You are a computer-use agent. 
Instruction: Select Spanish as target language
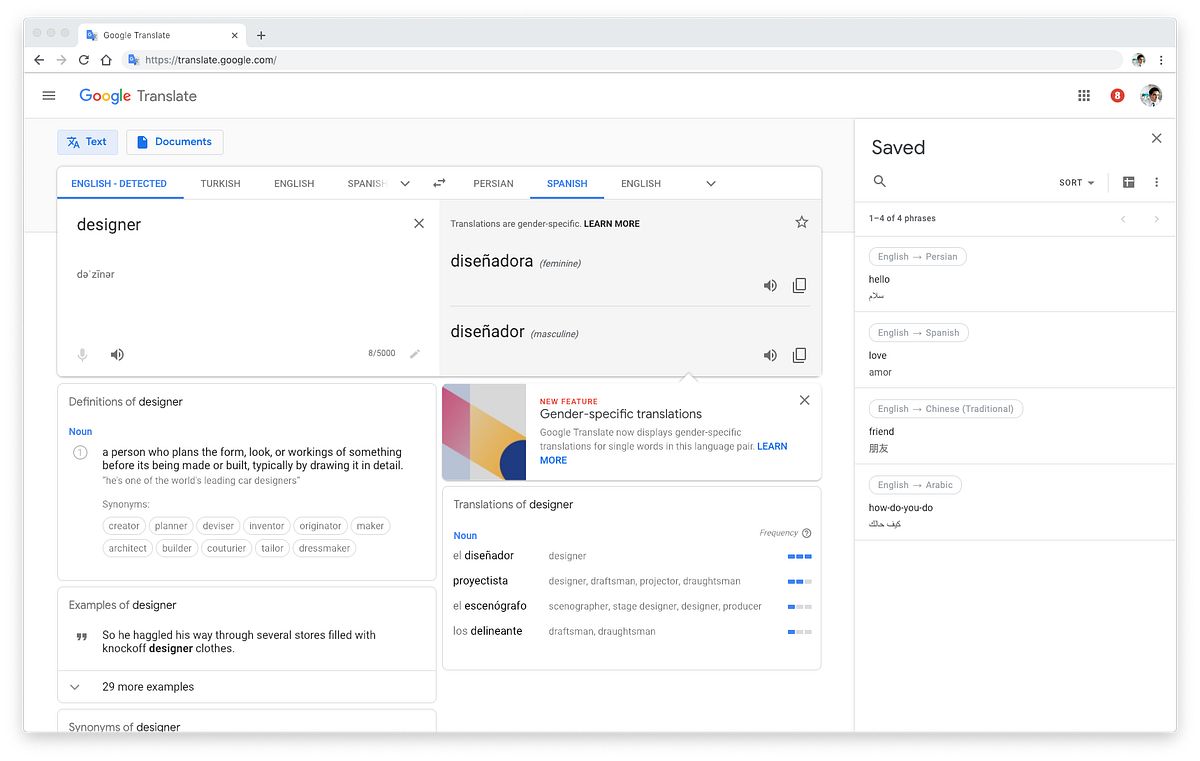(567, 184)
